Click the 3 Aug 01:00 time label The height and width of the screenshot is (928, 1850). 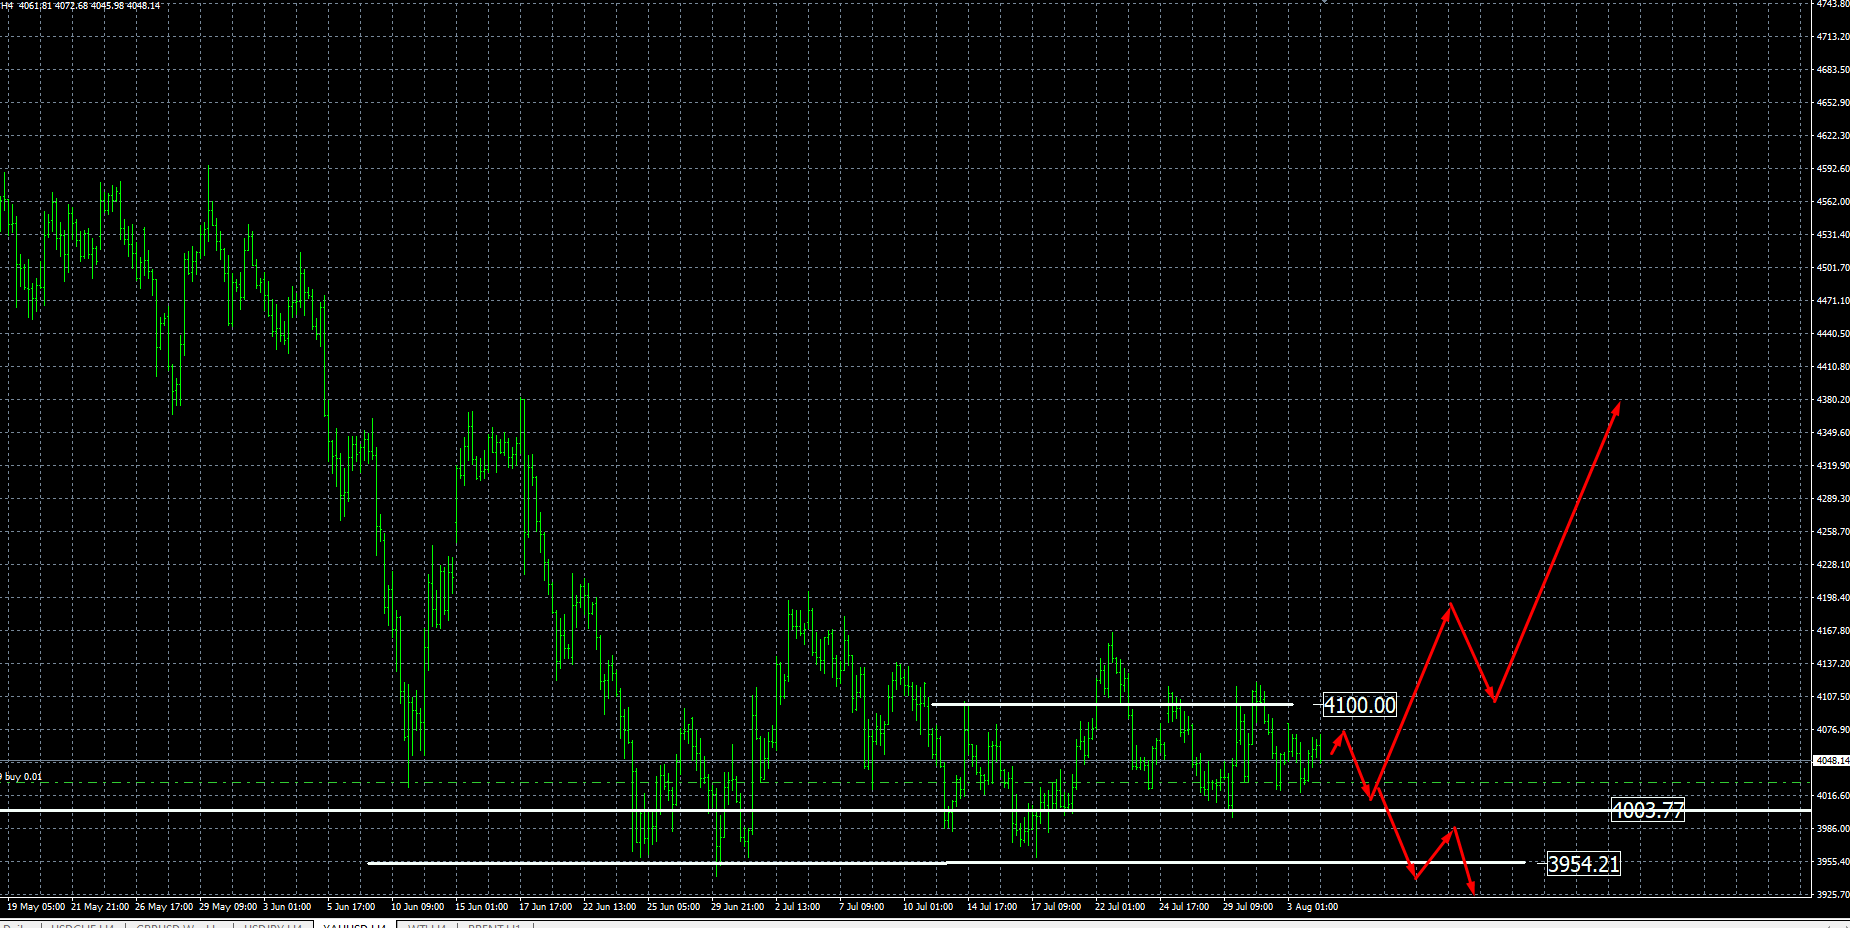coord(1312,907)
